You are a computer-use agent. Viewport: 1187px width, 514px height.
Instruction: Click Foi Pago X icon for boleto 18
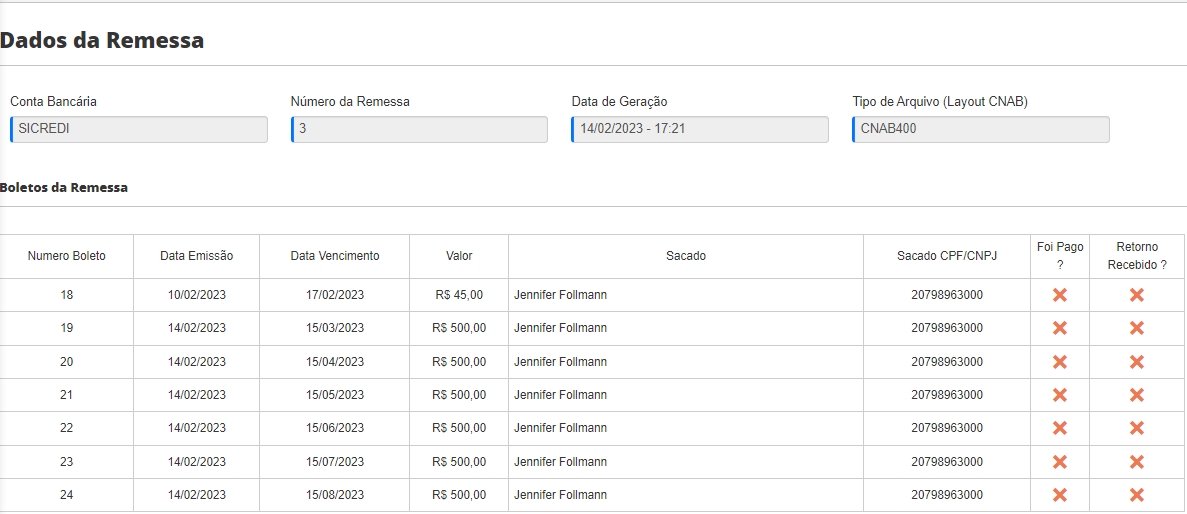[1060, 295]
